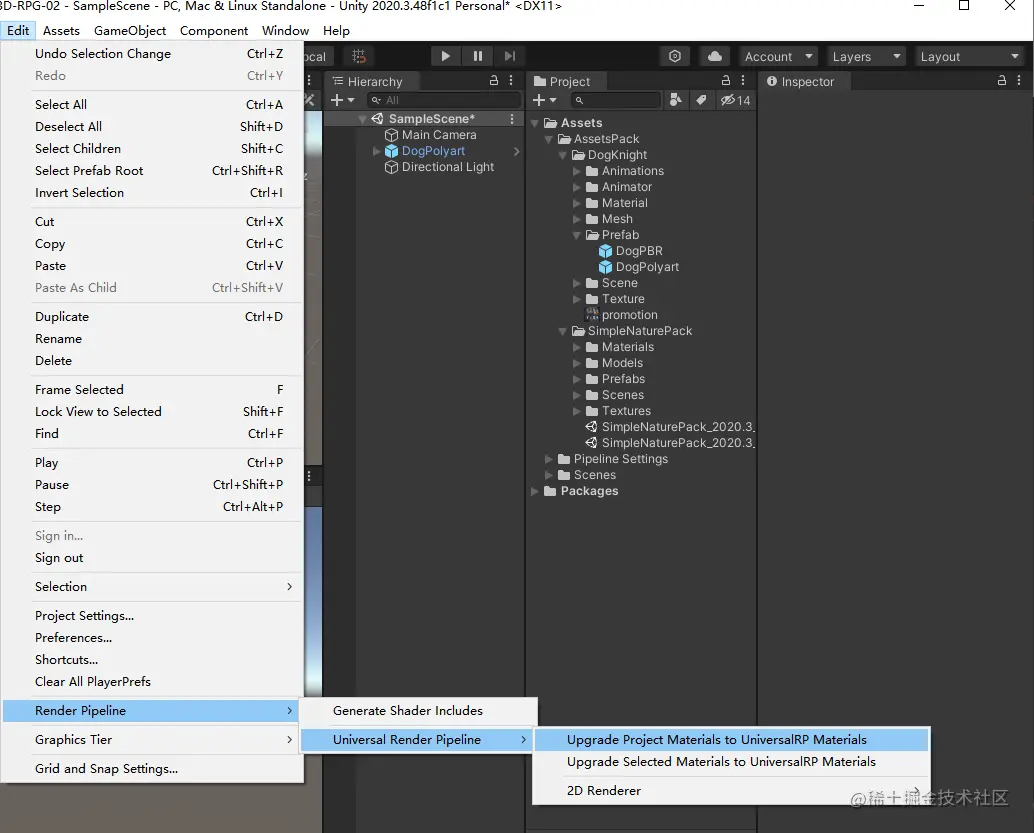
Task: Open the Selection submenu
Action: click(x=152, y=586)
